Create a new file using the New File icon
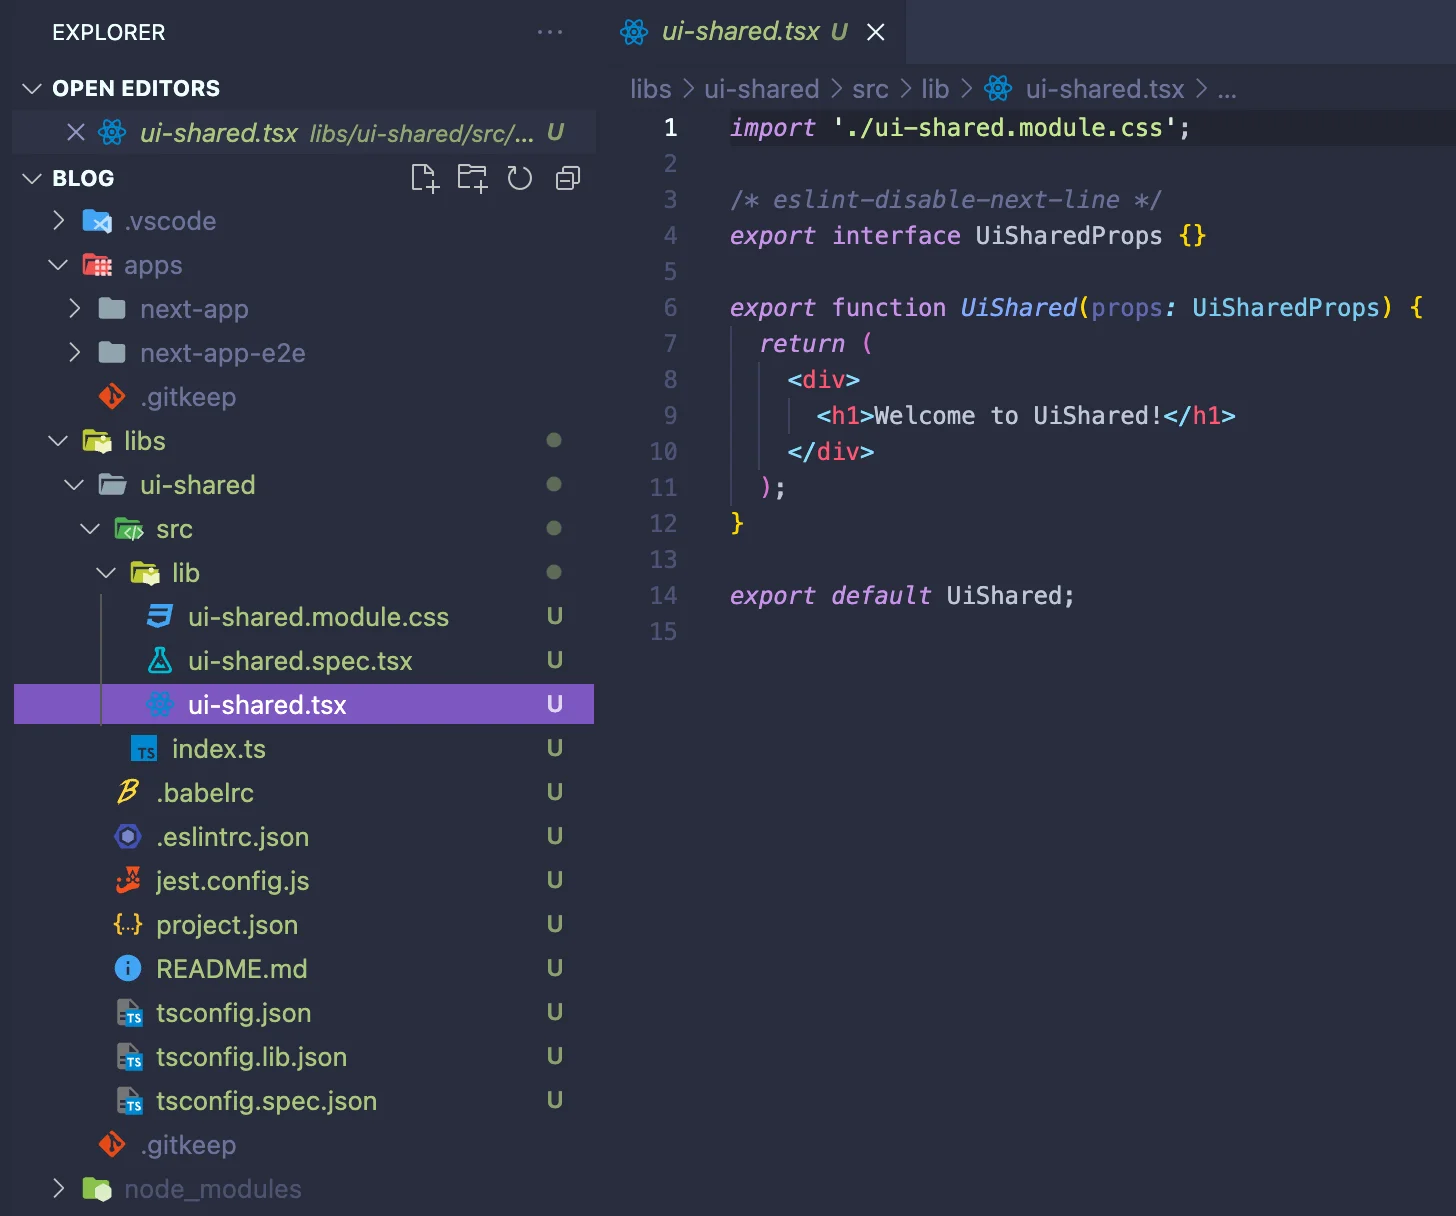The height and width of the screenshot is (1216, 1456). 424,178
